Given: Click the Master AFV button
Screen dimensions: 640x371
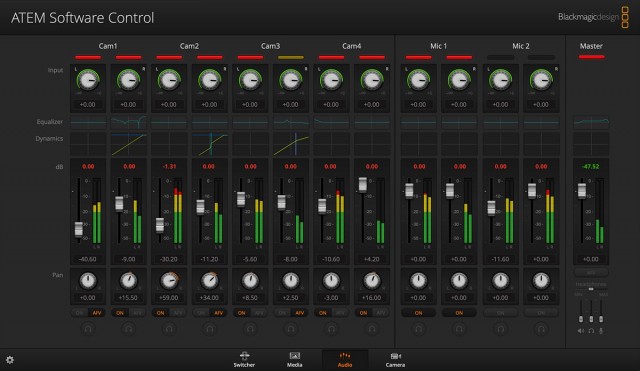Looking at the screenshot, I should (591, 272).
